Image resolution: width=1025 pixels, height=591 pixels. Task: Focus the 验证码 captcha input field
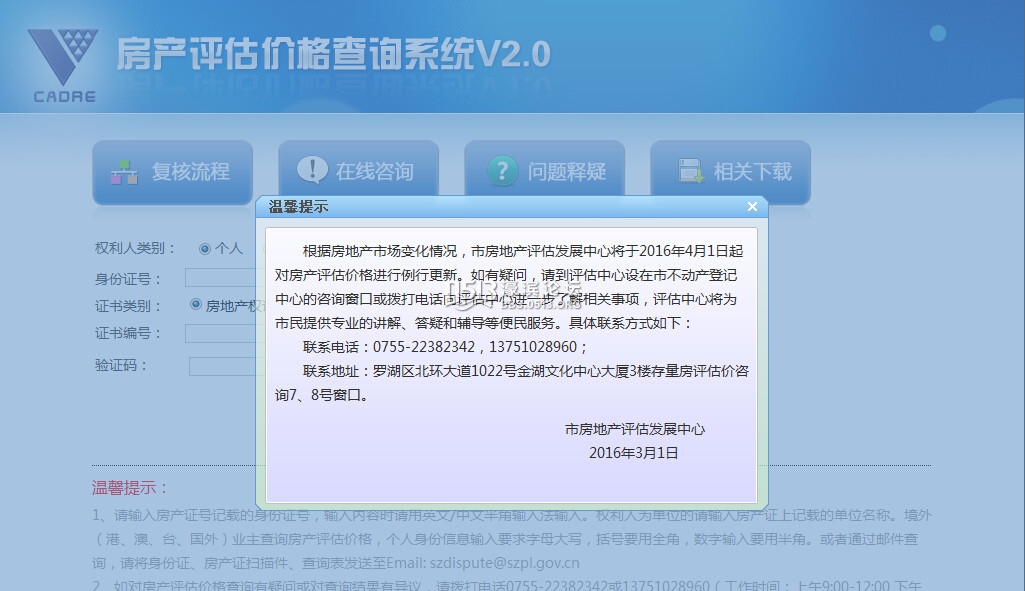[x=222, y=366]
